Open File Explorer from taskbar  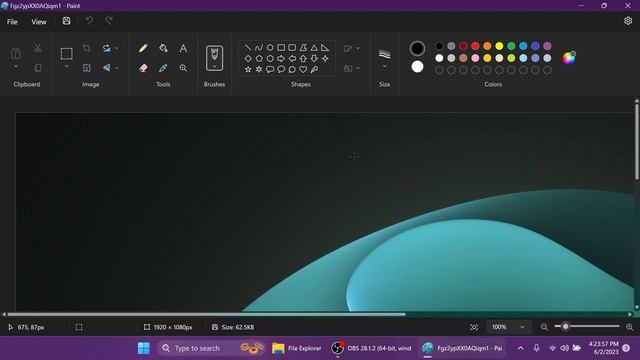coord(297,348)
